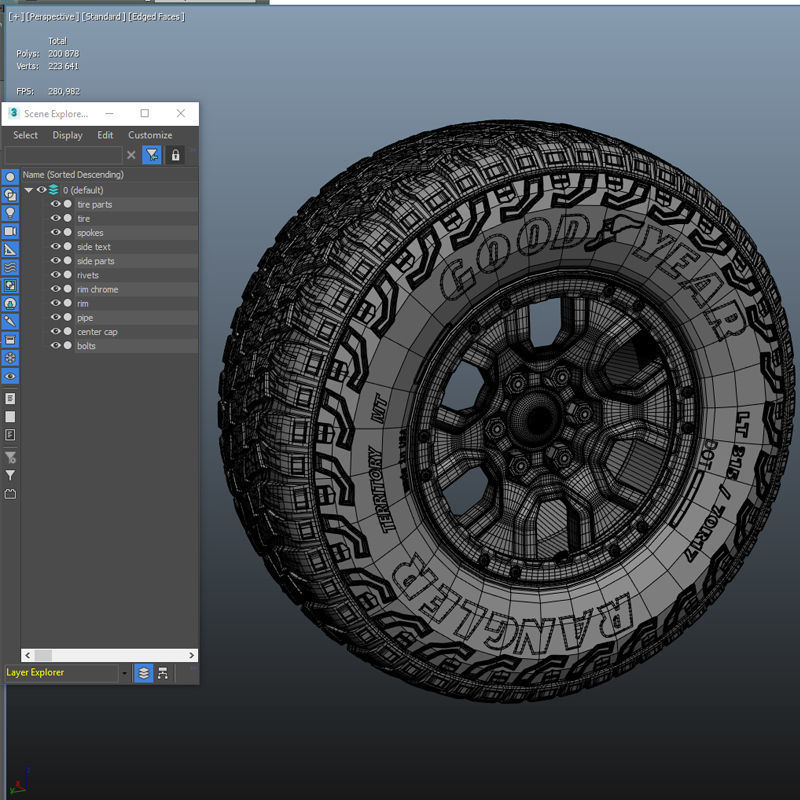Open the Edit menu in Scene Explorer
The width and height of the screenshot is (800, 800).
click(x=105, y=135)
